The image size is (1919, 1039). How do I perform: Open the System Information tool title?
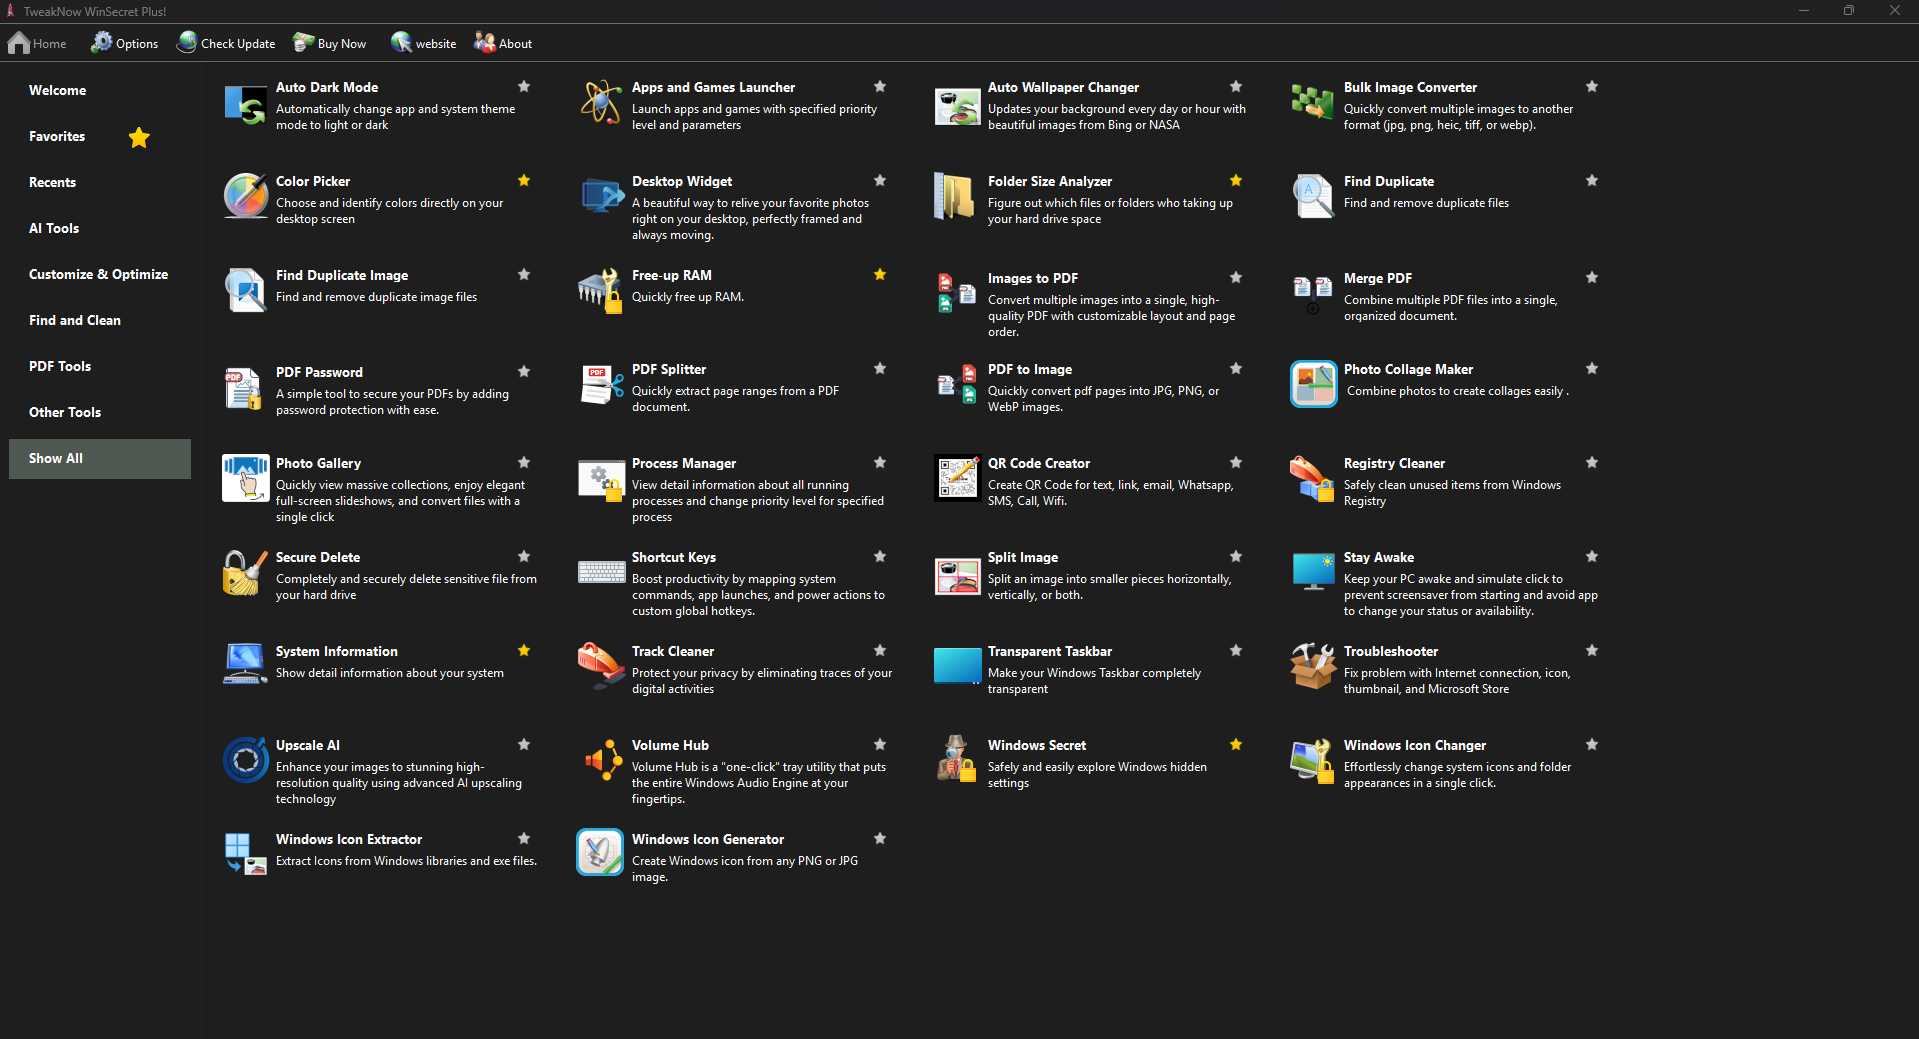(x=337, y=652)
